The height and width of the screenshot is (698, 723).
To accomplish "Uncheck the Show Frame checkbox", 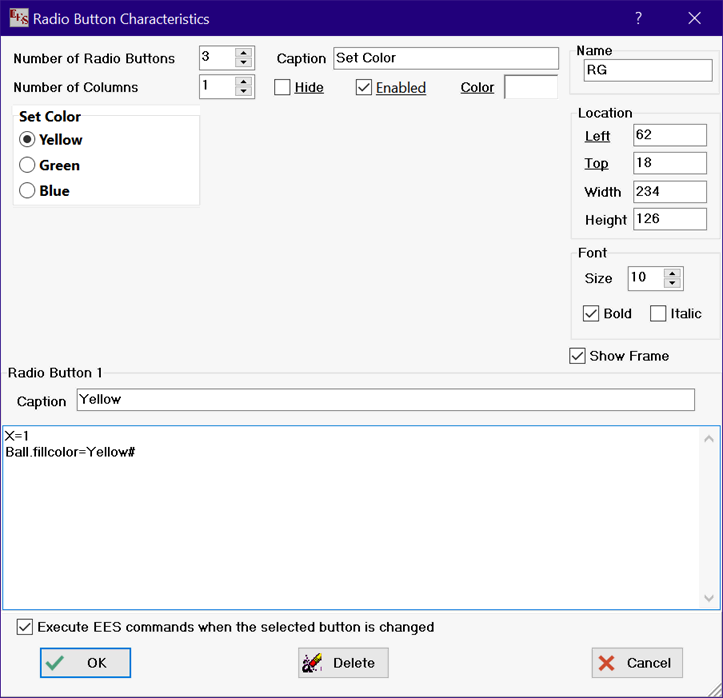I will point(577,356).
